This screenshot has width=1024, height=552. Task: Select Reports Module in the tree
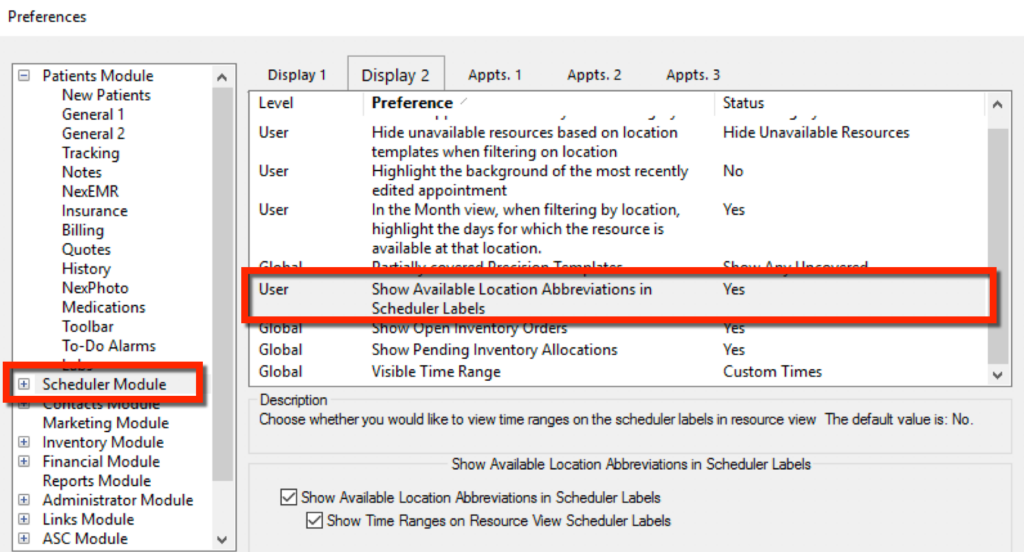[x=97, y=481]
